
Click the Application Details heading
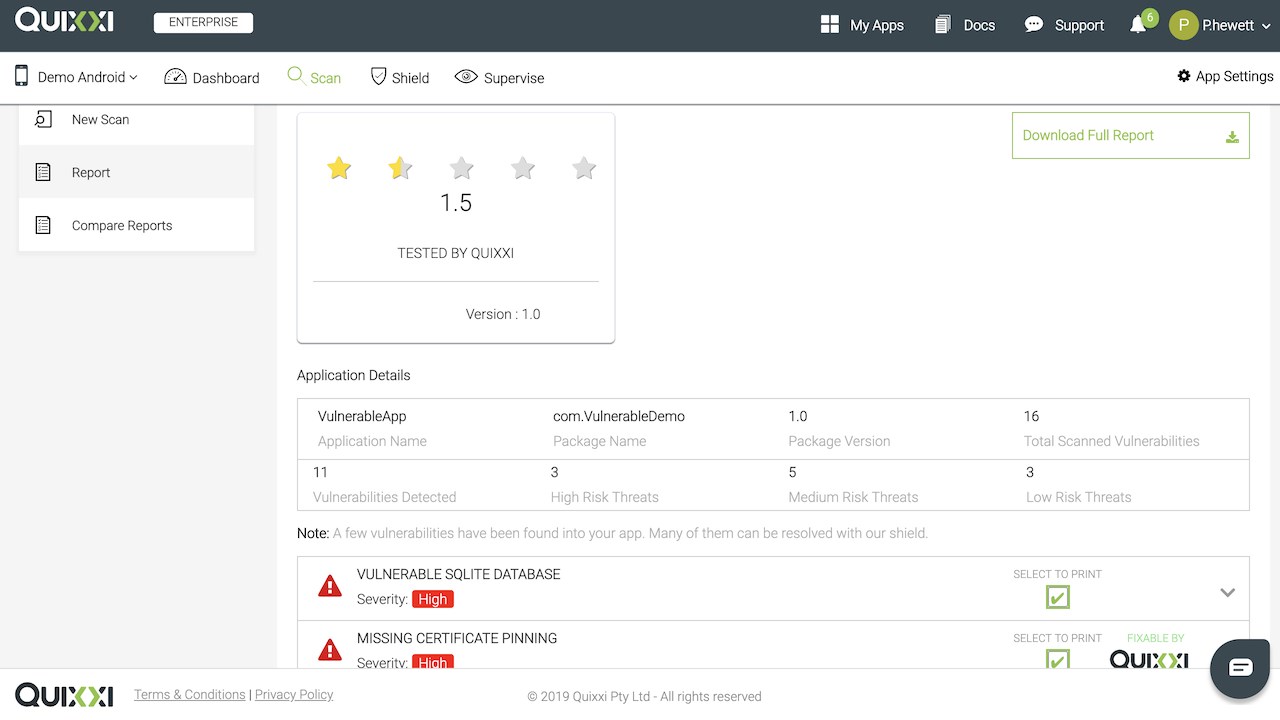pyautogui.click(x=354, y=375)
